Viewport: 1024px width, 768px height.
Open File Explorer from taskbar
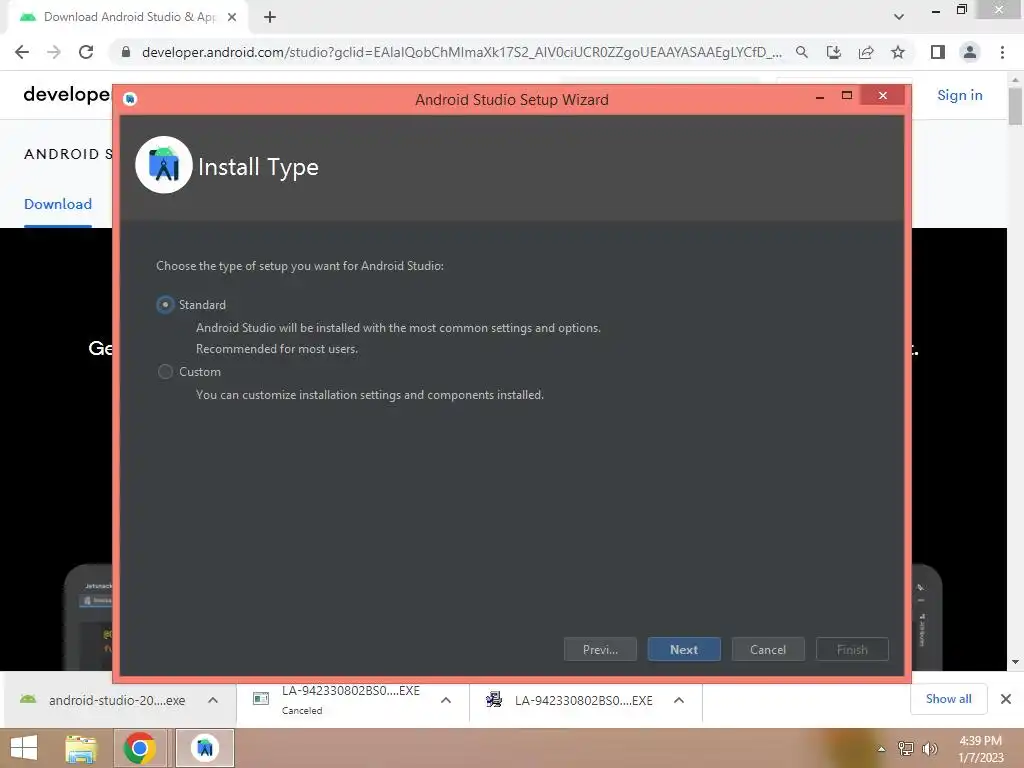pyautogui.click(x=82, y=748)
